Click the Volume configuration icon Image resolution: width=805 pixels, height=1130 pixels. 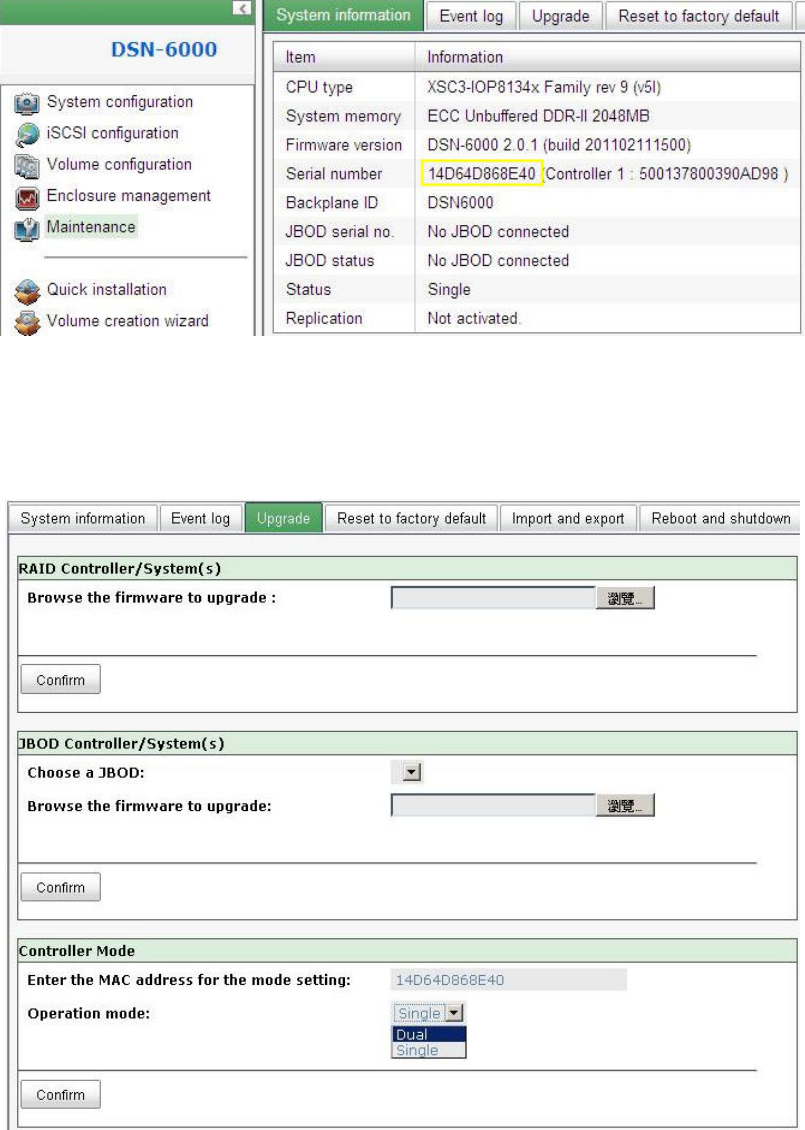pyautogui.click(x=27, y=166)
